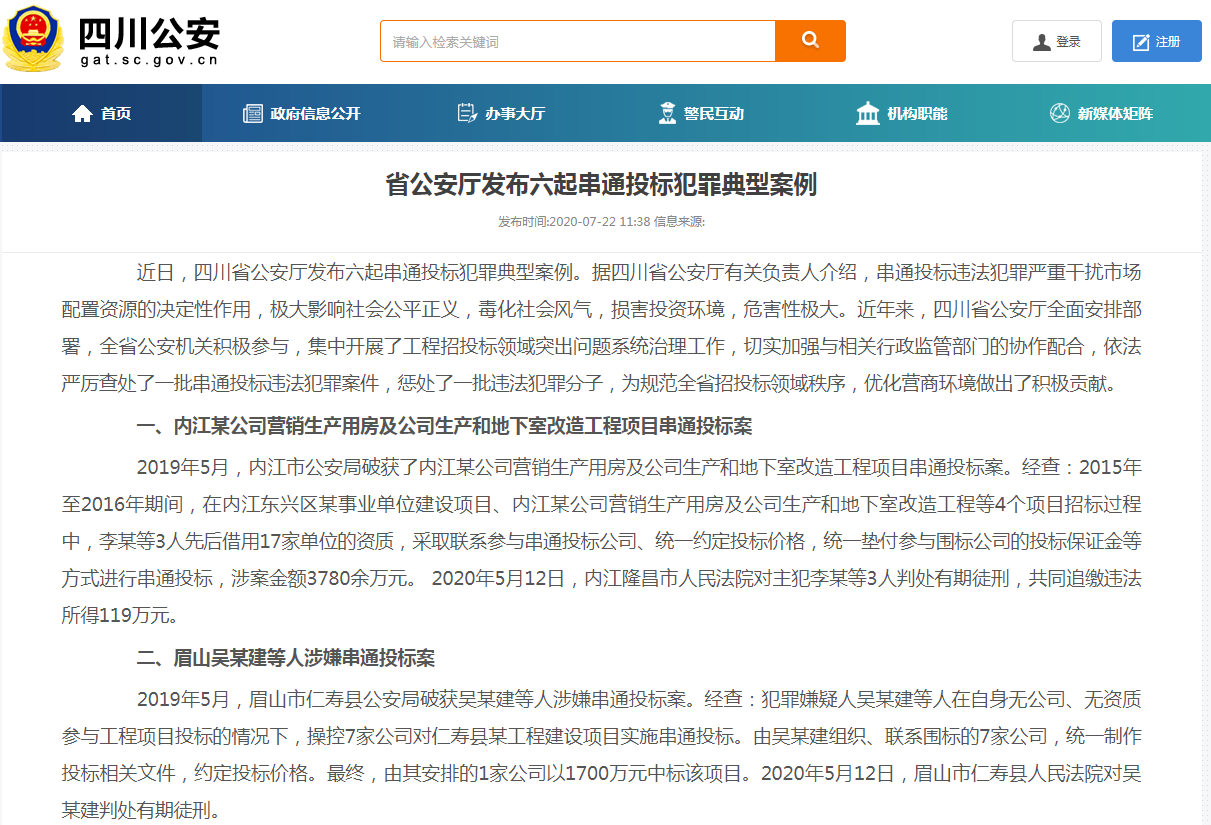
Task: Click the orange magnifier search button
Action: pyautogui.click(x=810, y=41)
